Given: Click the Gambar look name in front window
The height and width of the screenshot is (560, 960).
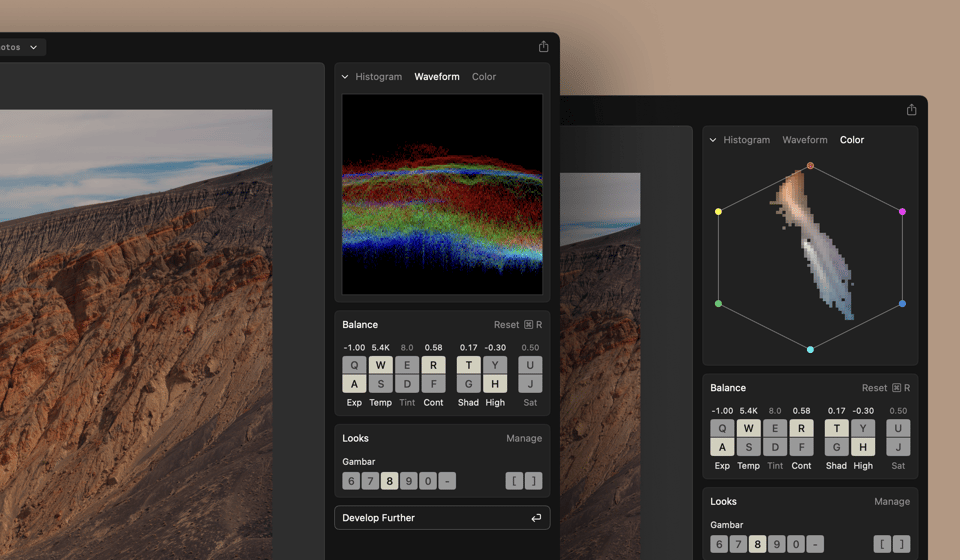Looking at the screenshot, I should coord(358,461).
